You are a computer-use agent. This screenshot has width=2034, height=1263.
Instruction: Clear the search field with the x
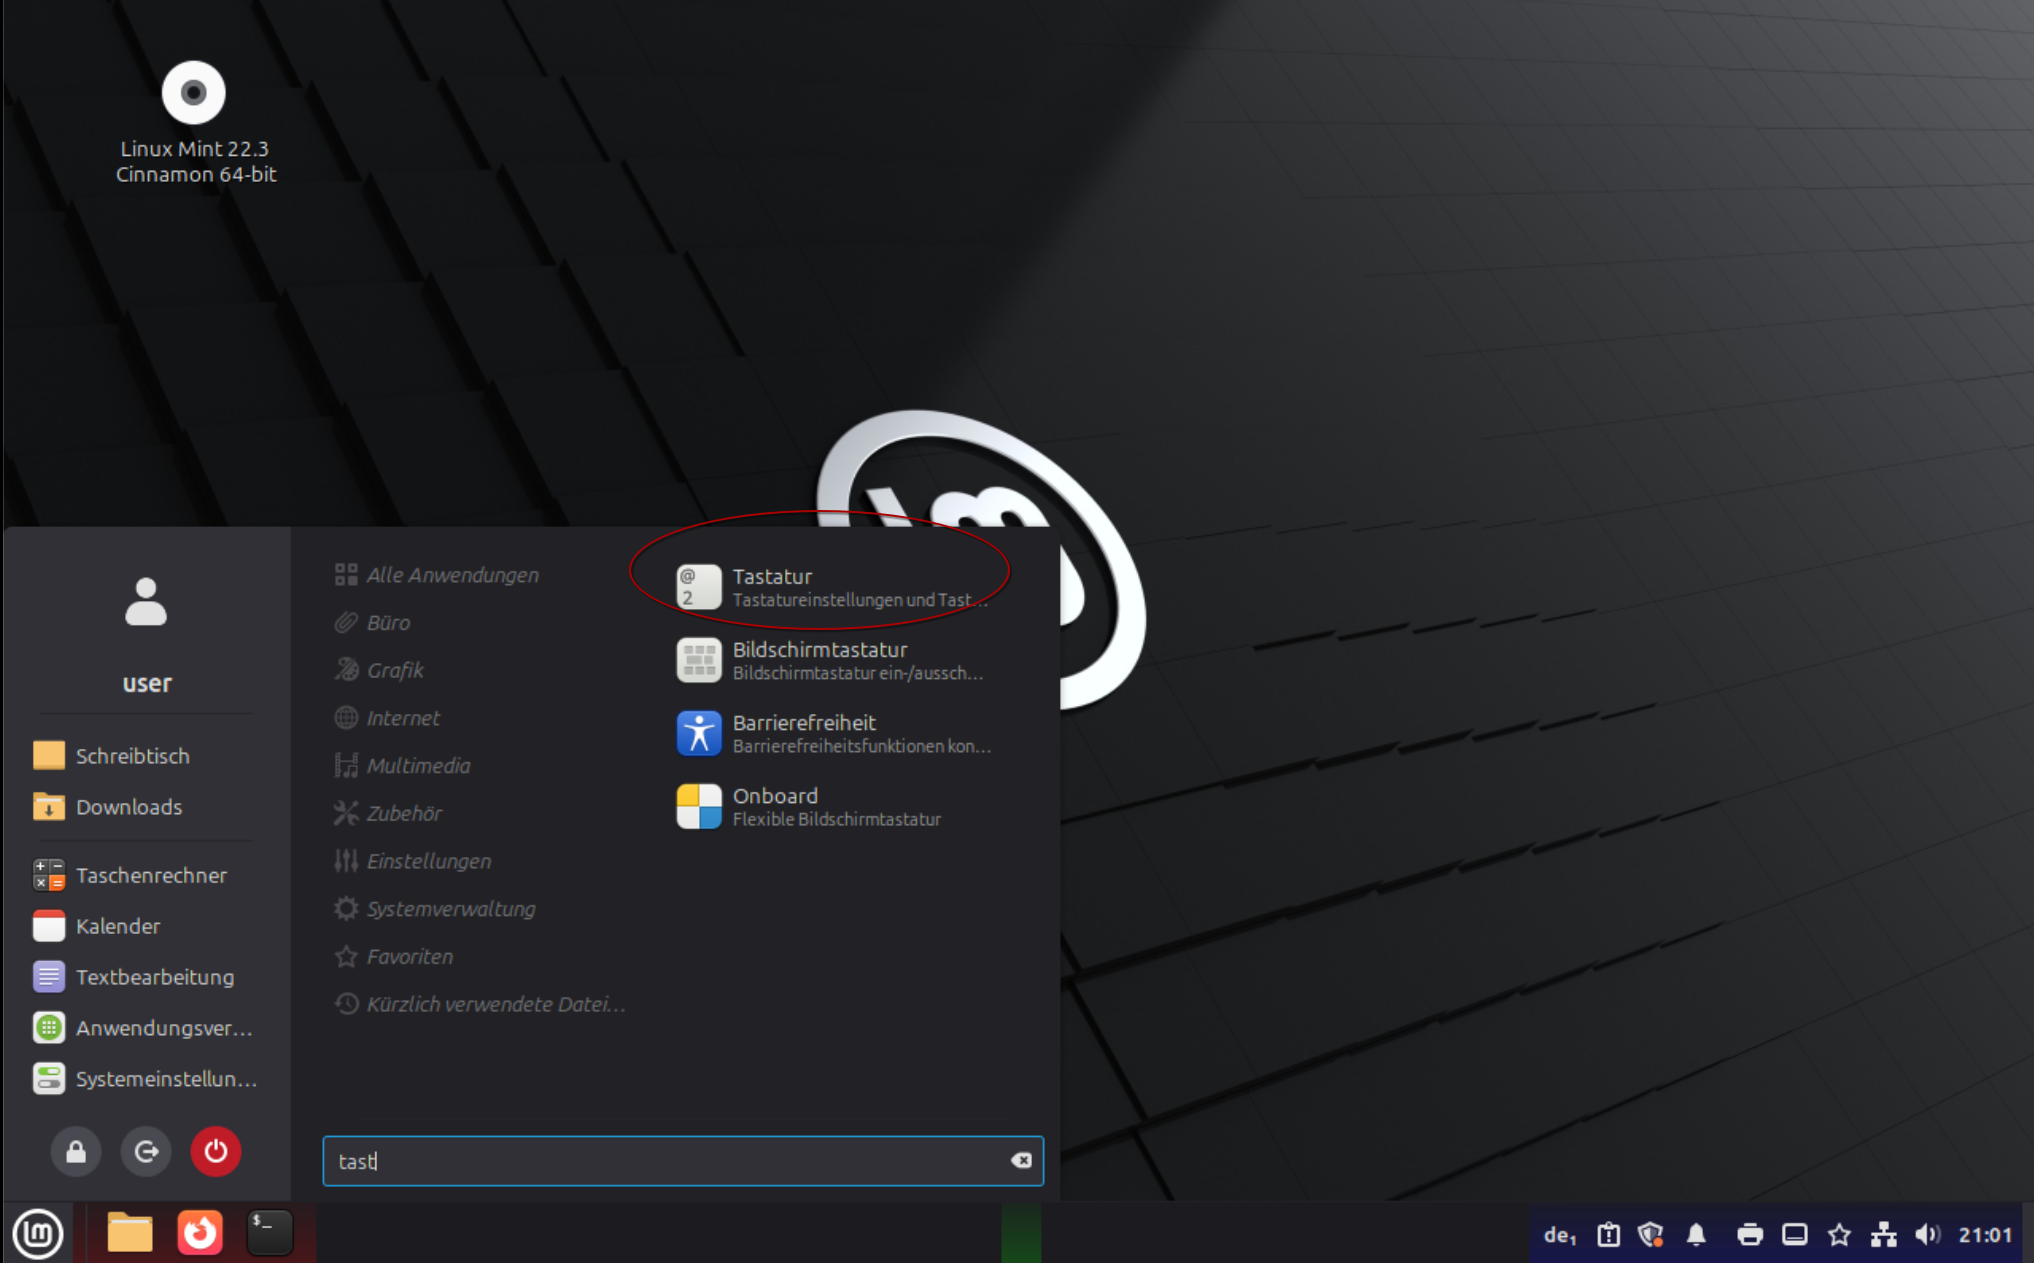[1021, 1160]
